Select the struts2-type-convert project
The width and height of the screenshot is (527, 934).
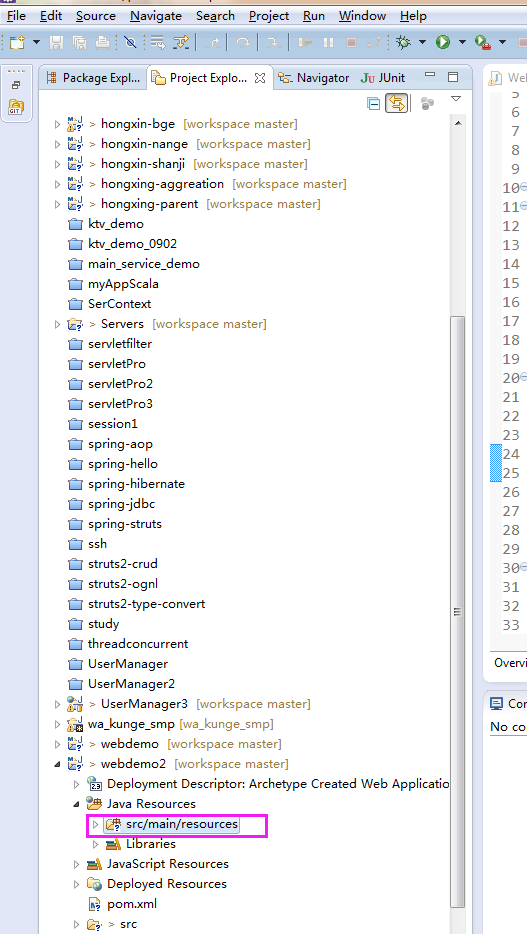tap(146, 604)
